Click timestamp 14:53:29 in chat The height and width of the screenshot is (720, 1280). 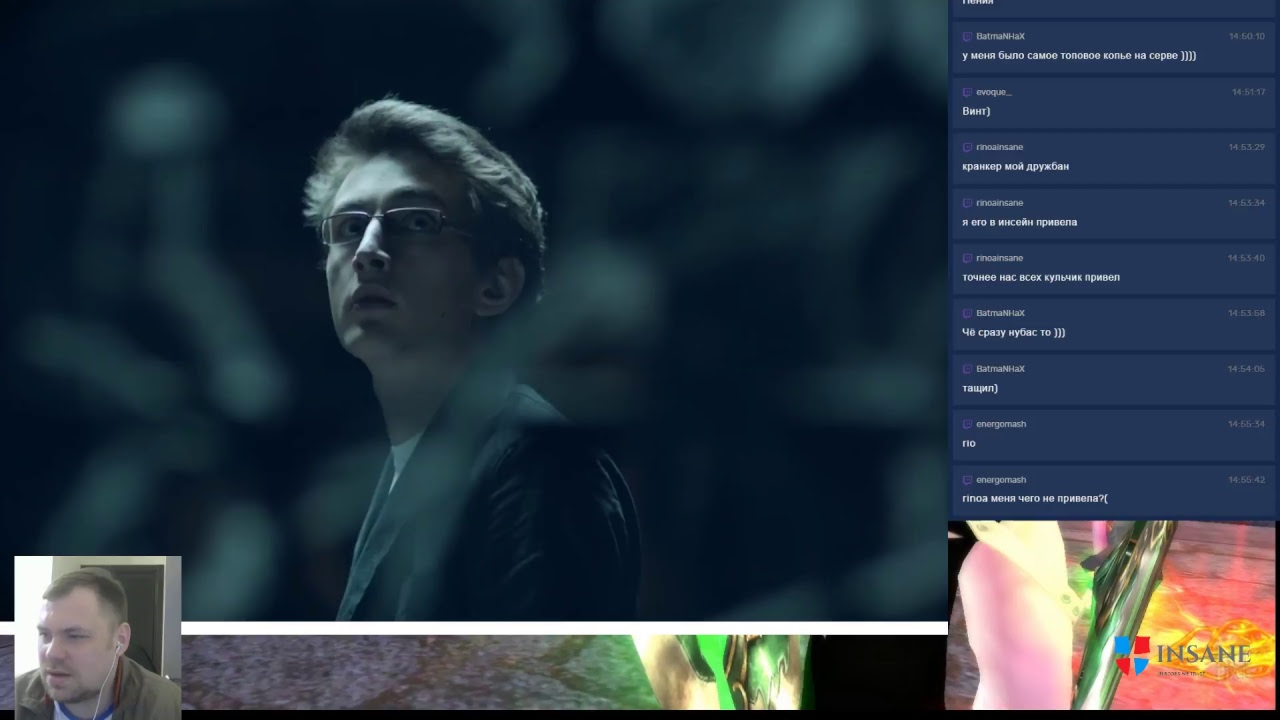[1247, 147]
